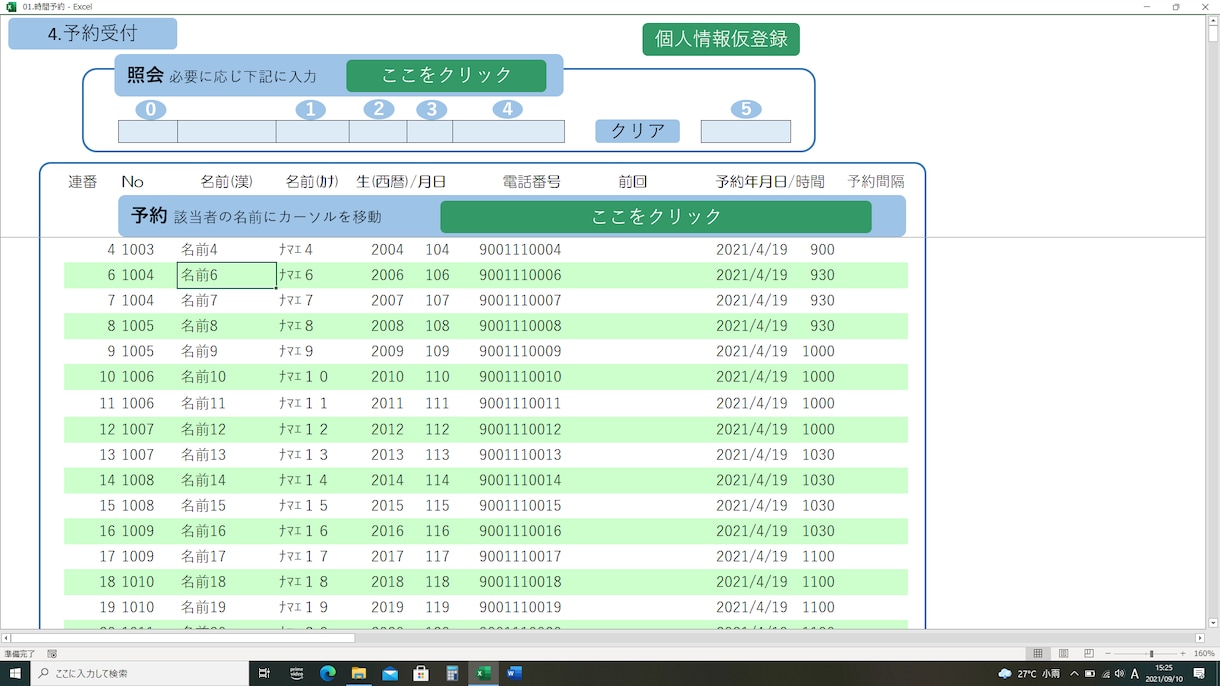Show hidden system tray icons

point(1074,673)
